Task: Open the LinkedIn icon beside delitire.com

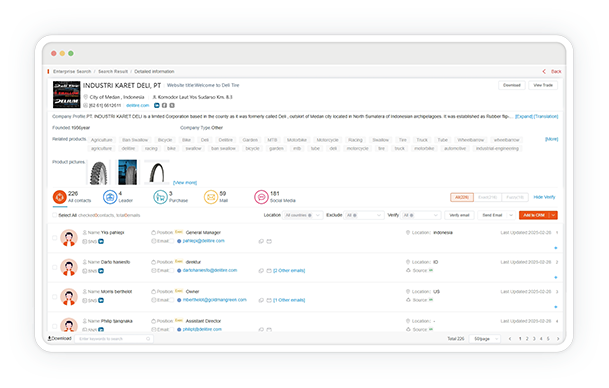Action: click(157, 105)
